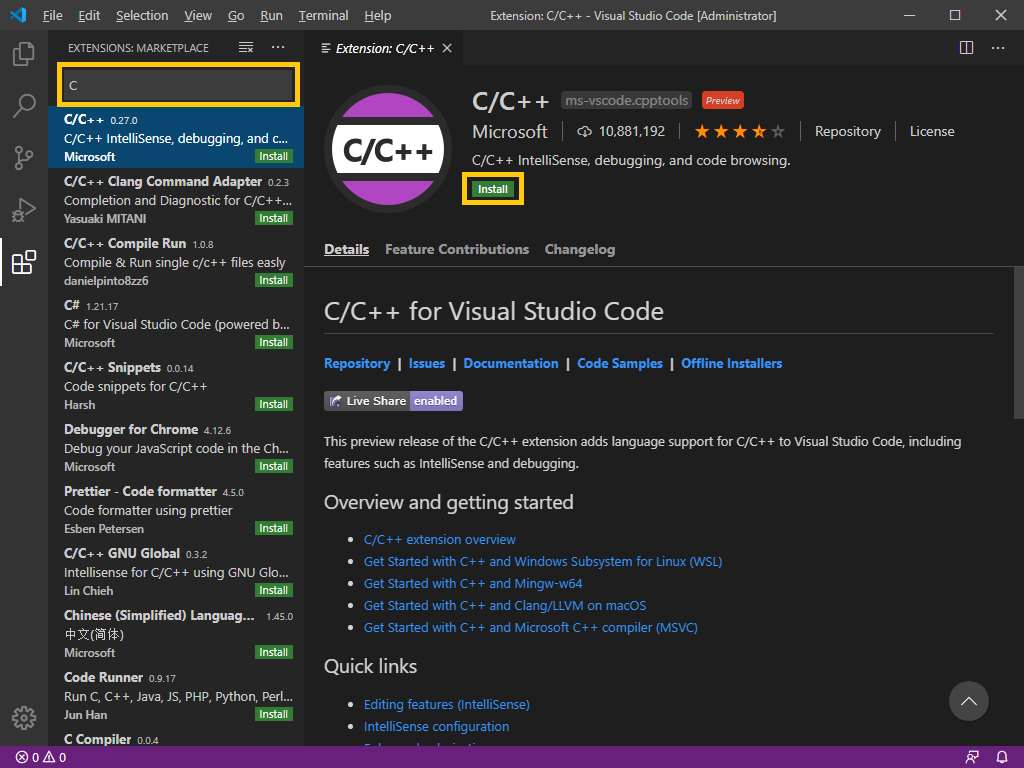Click the C/C++ extension logo
Viewport: 1024px width, 768px height.
(388, 150)
